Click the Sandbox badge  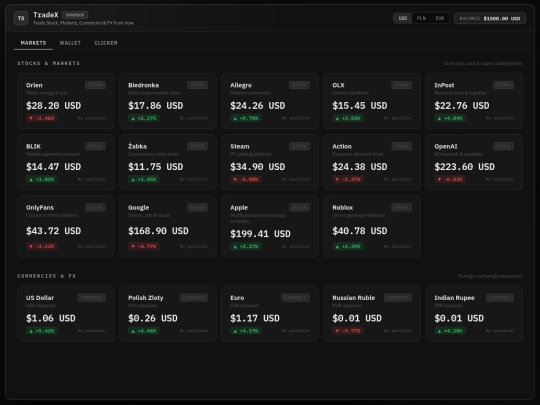(75, 15)
